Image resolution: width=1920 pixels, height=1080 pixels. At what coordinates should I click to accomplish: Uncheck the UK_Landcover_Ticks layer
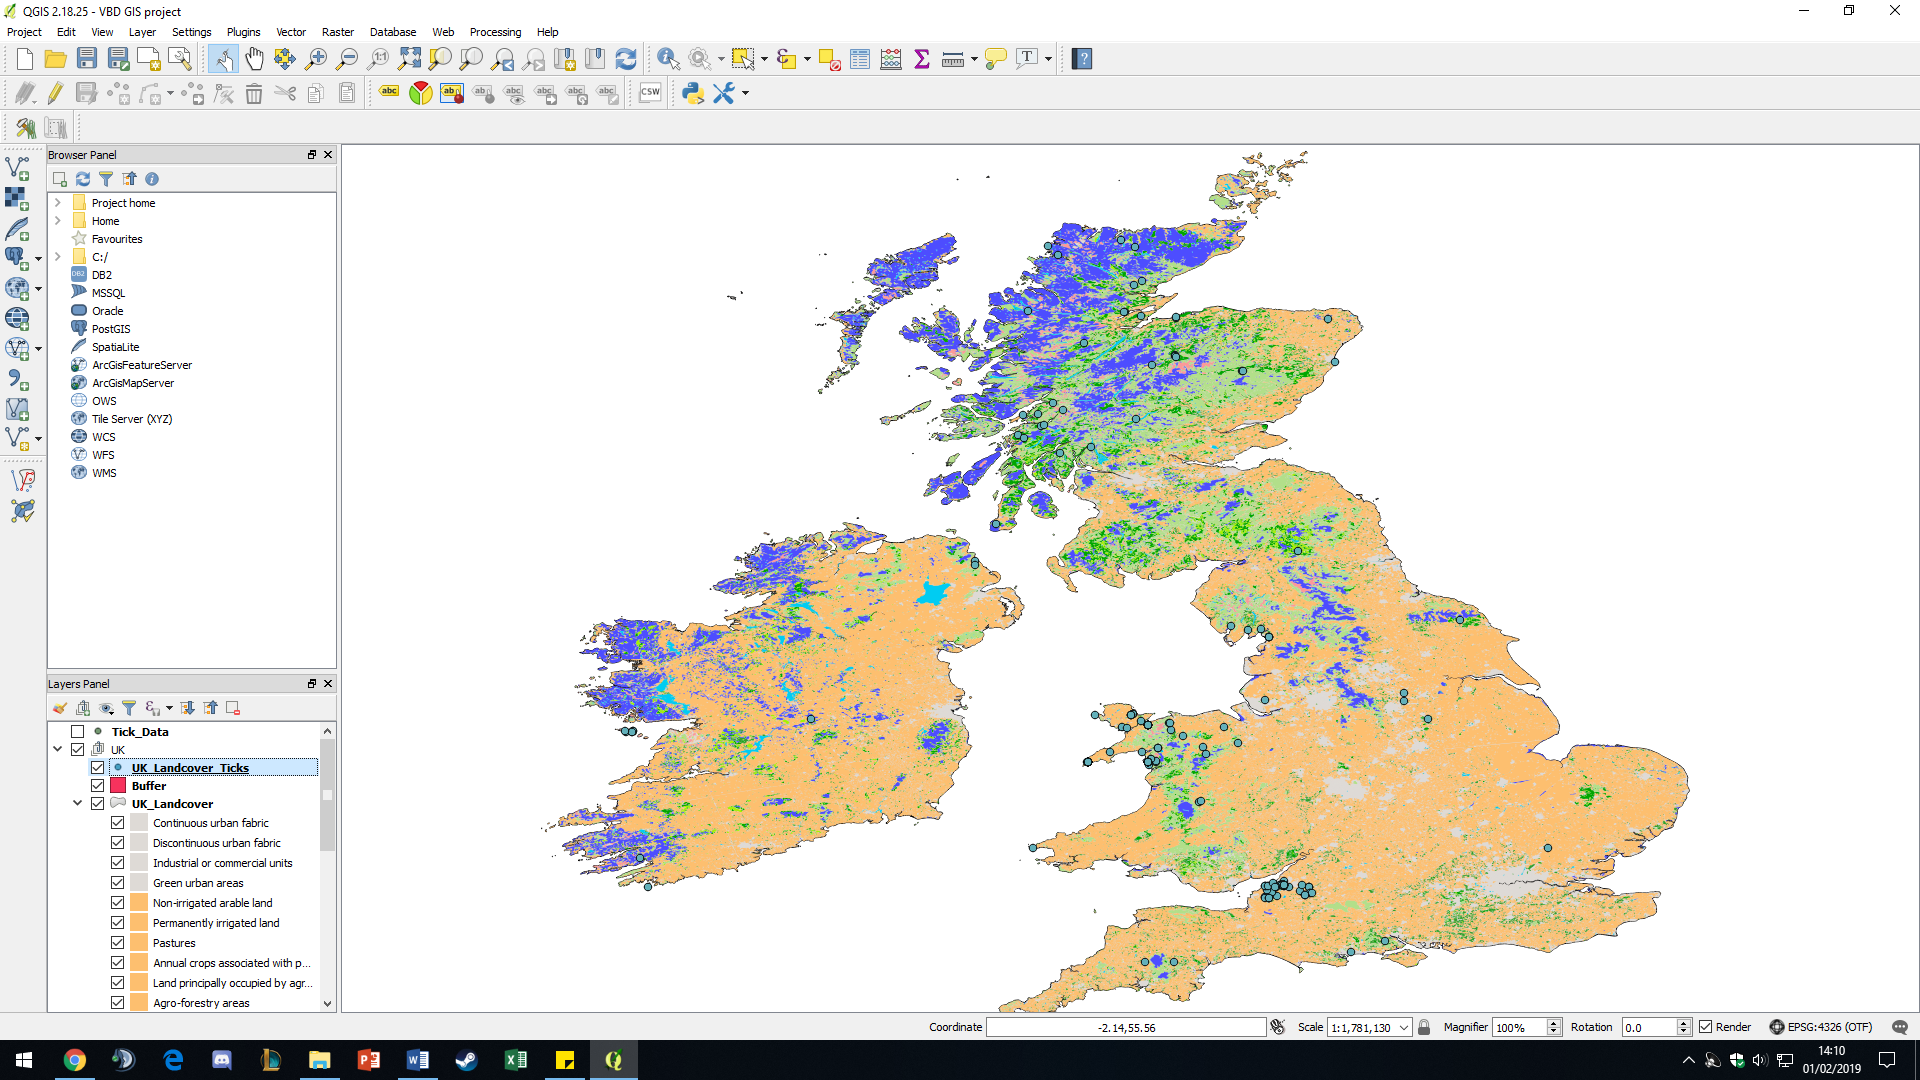[x=98, y=768]
